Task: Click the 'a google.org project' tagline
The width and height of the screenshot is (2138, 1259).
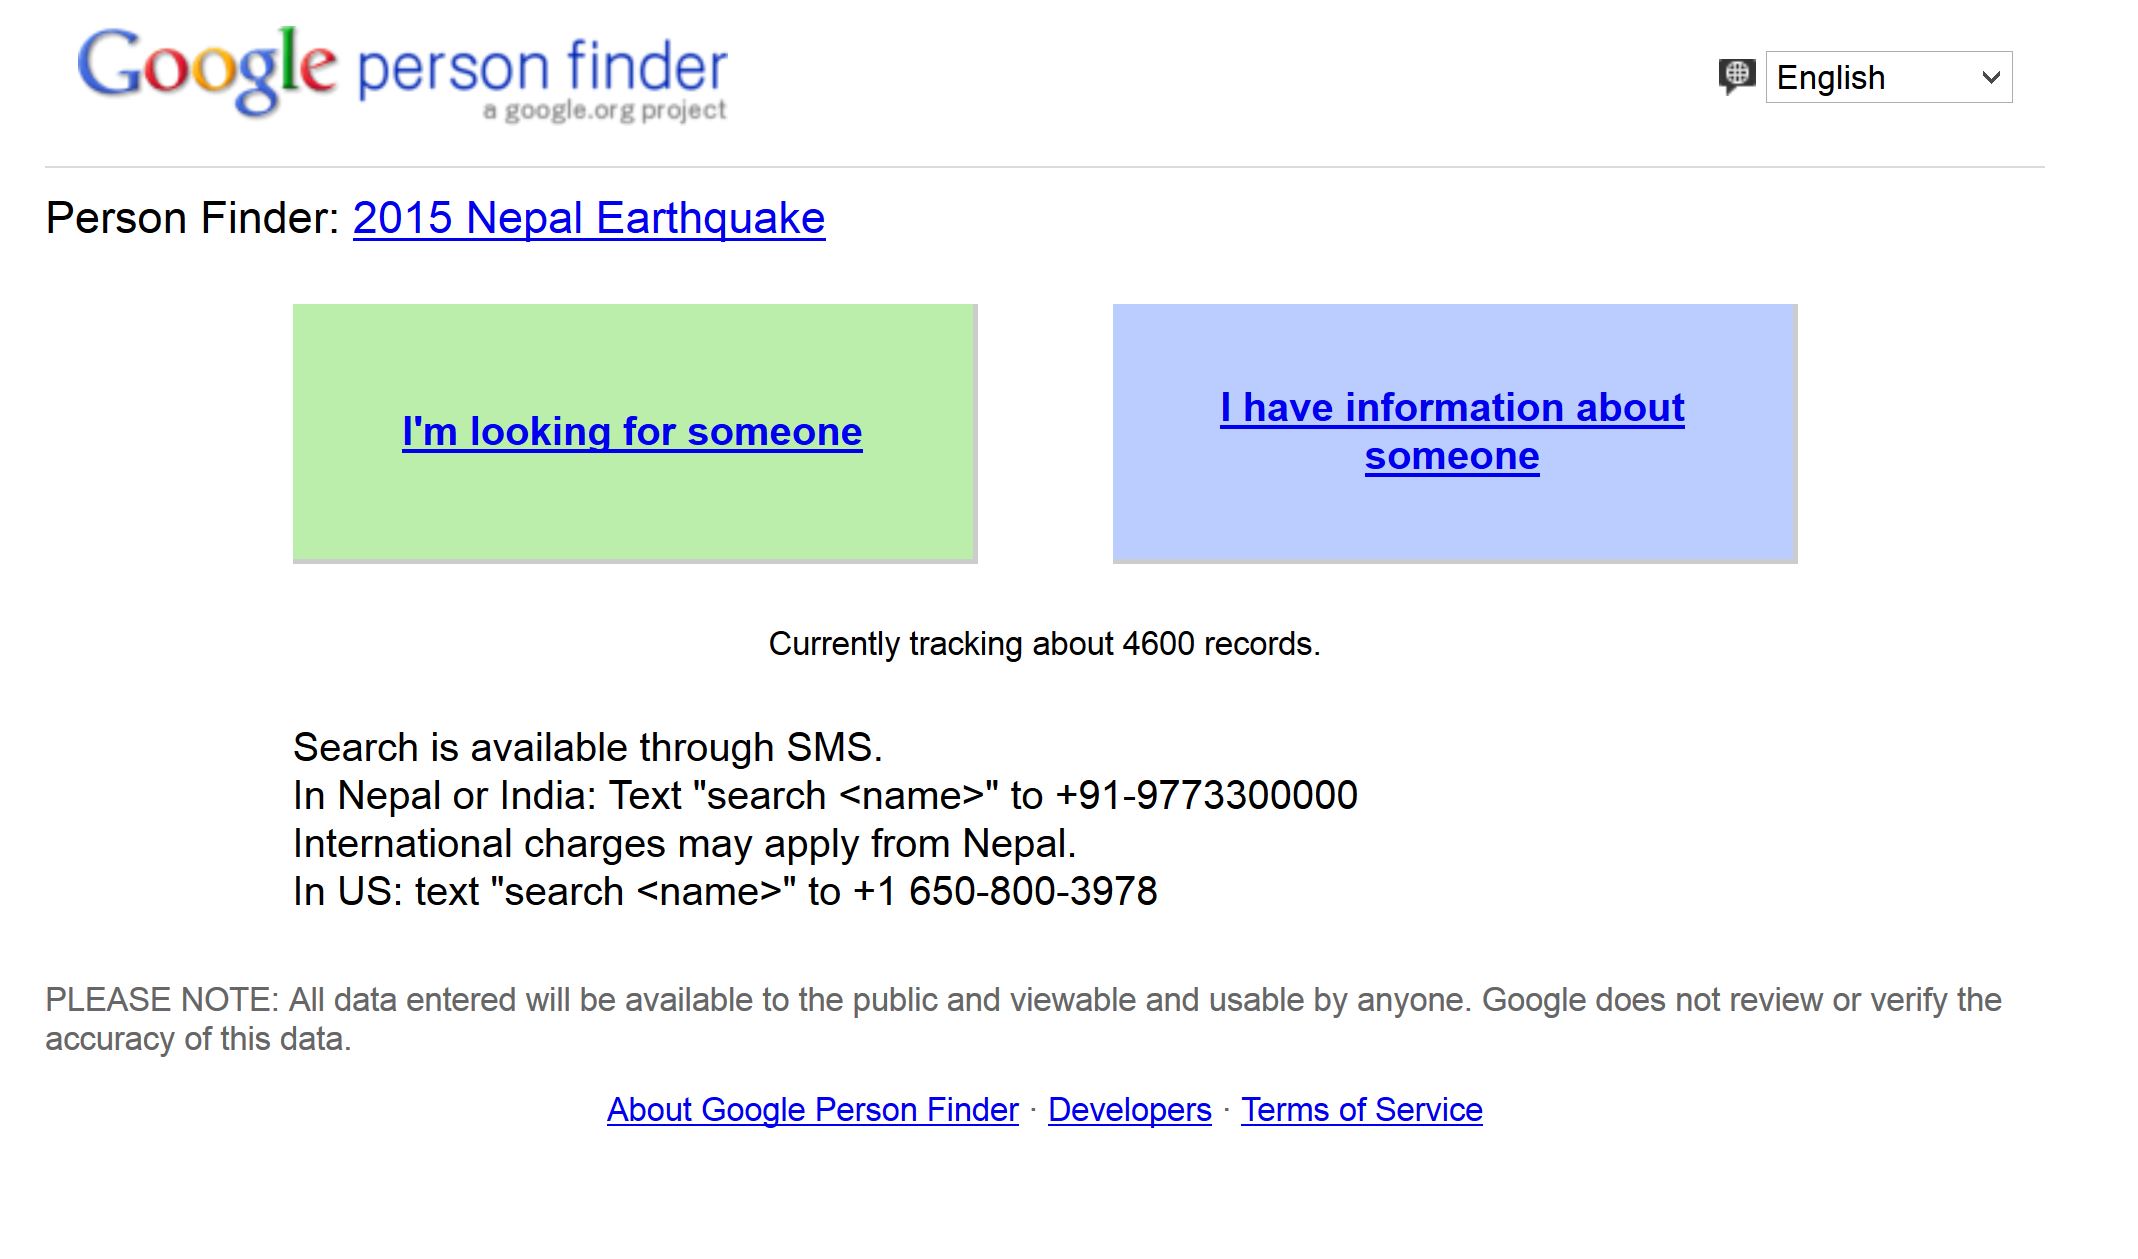Action: tap(605, 110)
